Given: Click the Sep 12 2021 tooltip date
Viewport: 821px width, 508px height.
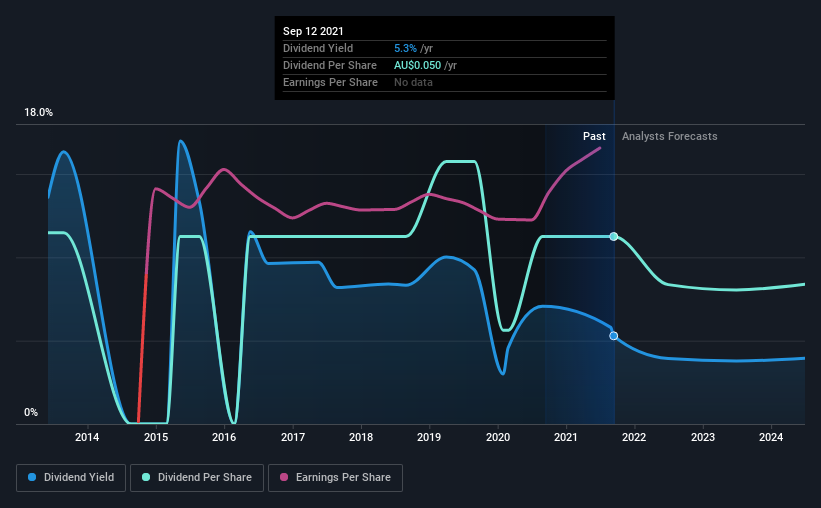Looking at the screenshot, I should pyautogui.click(x=313, y=31).
